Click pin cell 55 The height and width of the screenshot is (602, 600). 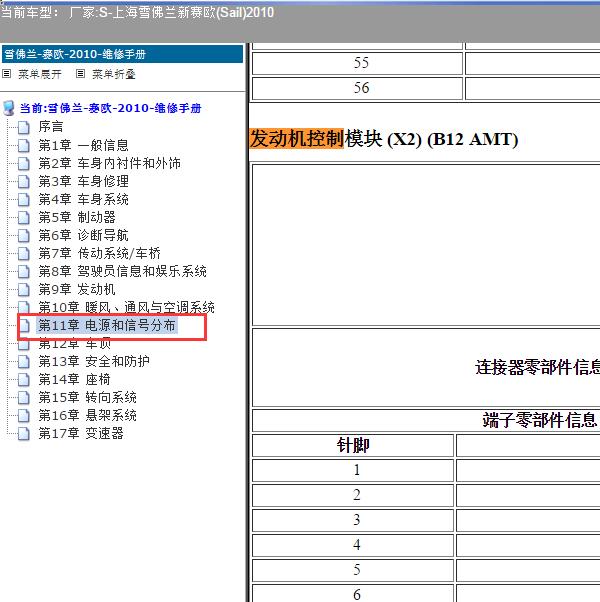coord(357,63)
